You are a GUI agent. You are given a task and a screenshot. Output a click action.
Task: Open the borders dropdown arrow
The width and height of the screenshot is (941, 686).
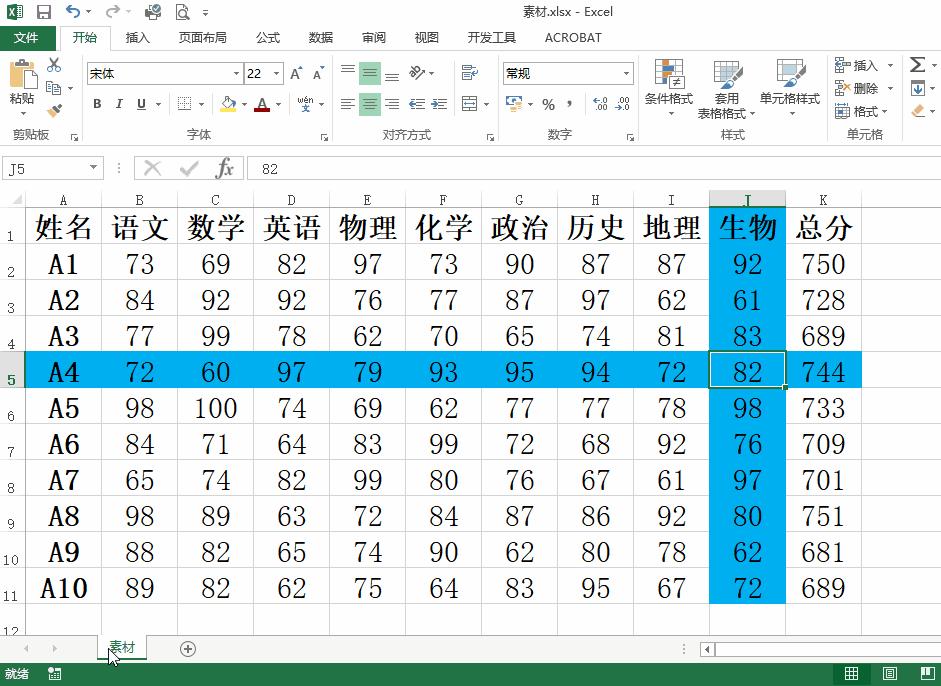(201, 104)
